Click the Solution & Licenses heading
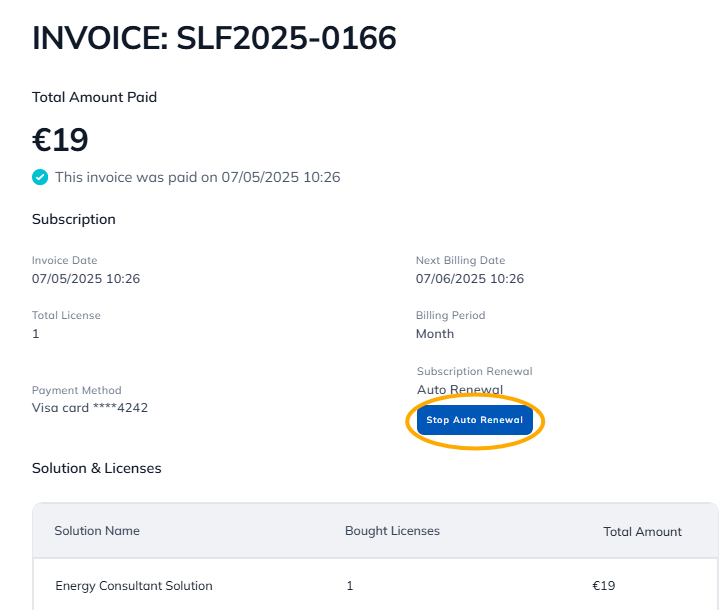This screenshot has width=720, height=610. tap(96, 468)
